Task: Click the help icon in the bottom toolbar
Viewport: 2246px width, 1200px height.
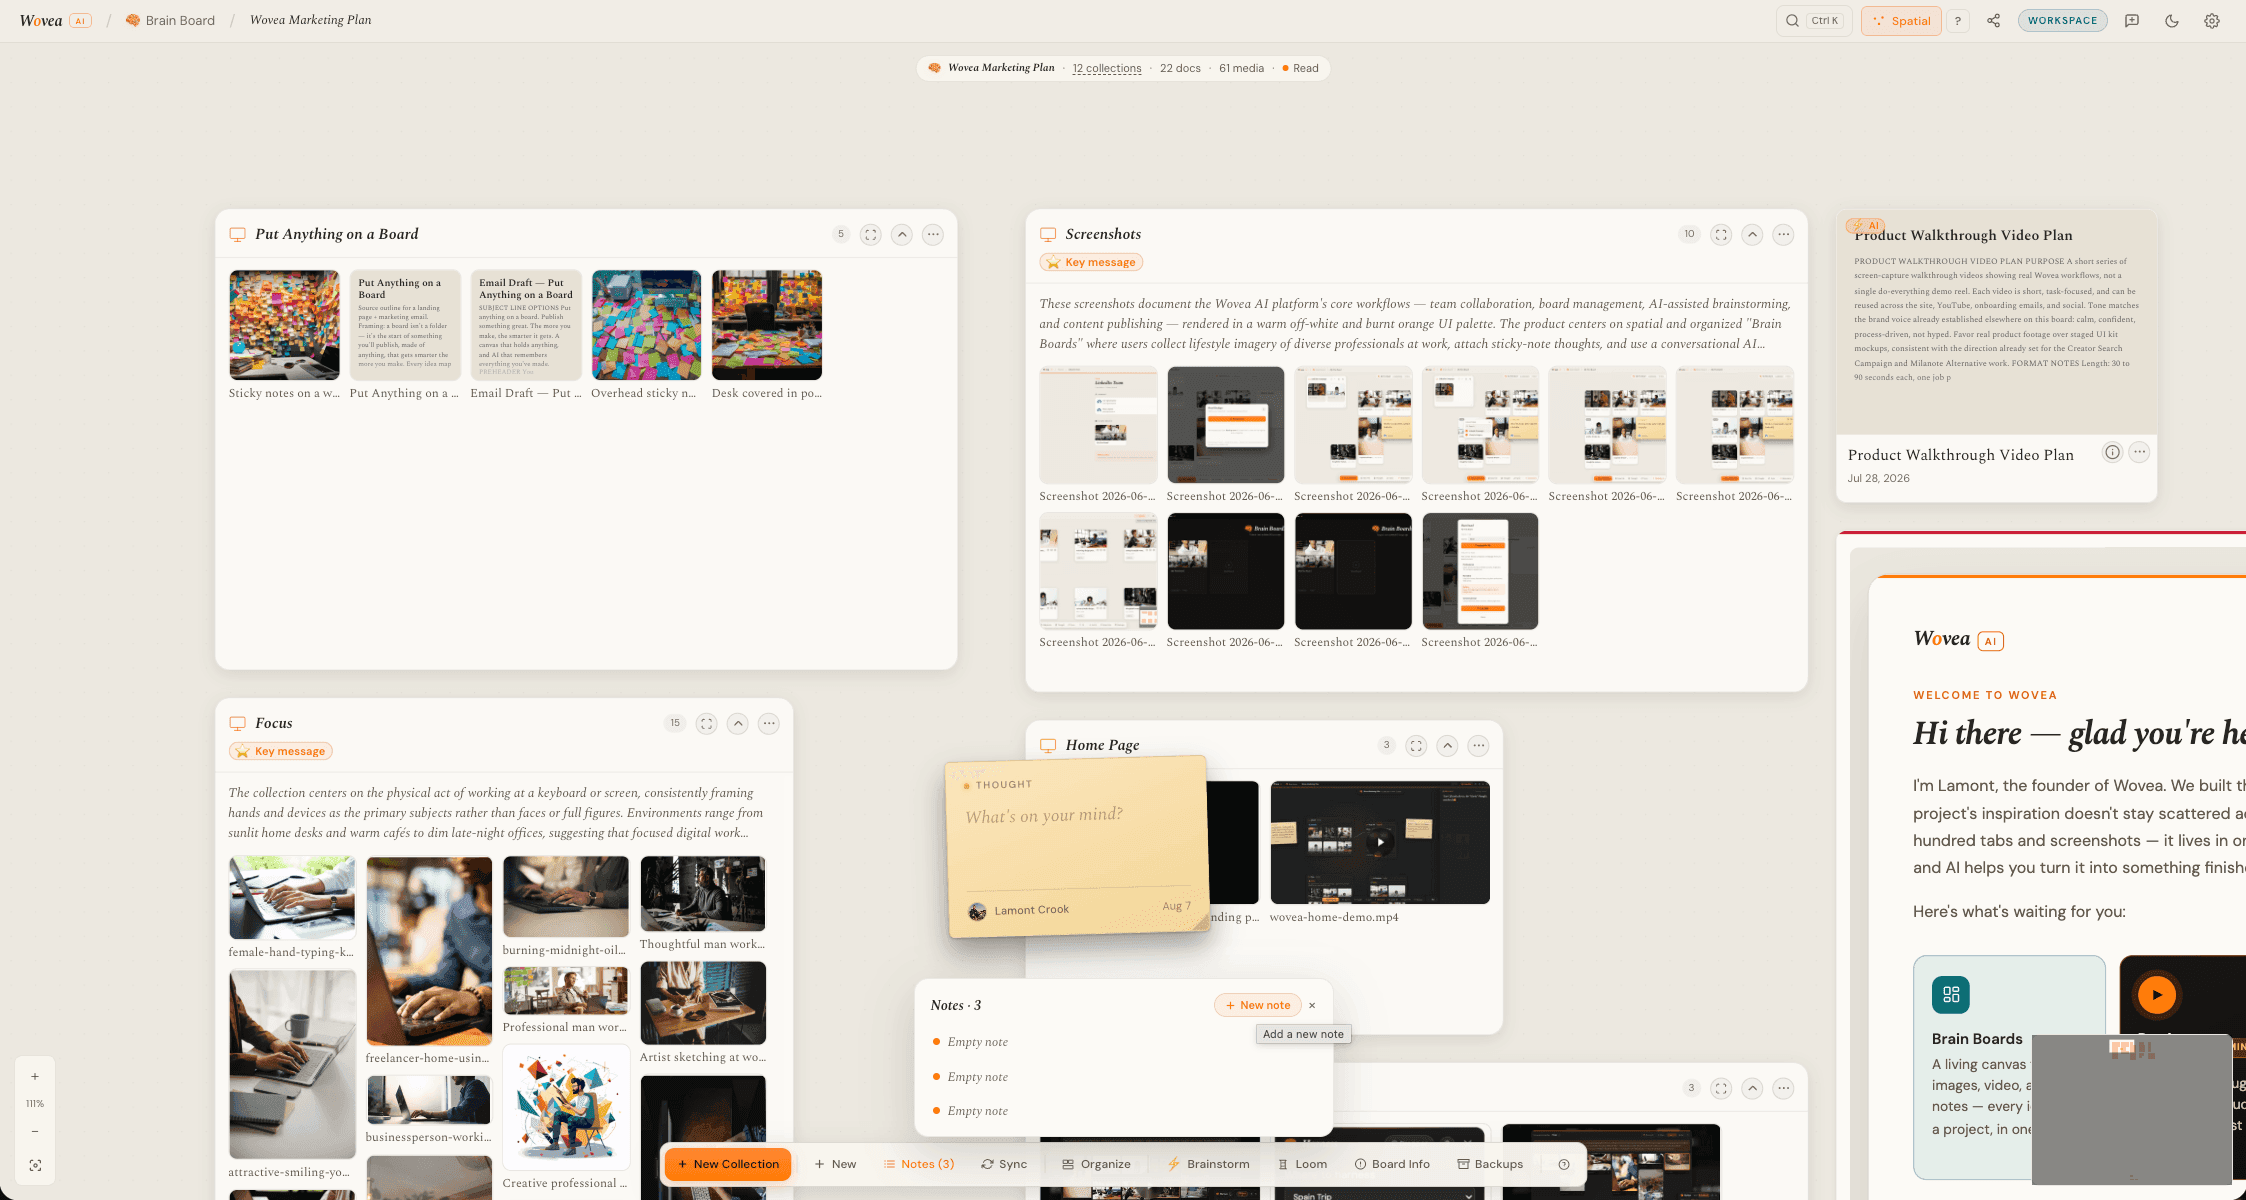Action: point(1564,1164)
